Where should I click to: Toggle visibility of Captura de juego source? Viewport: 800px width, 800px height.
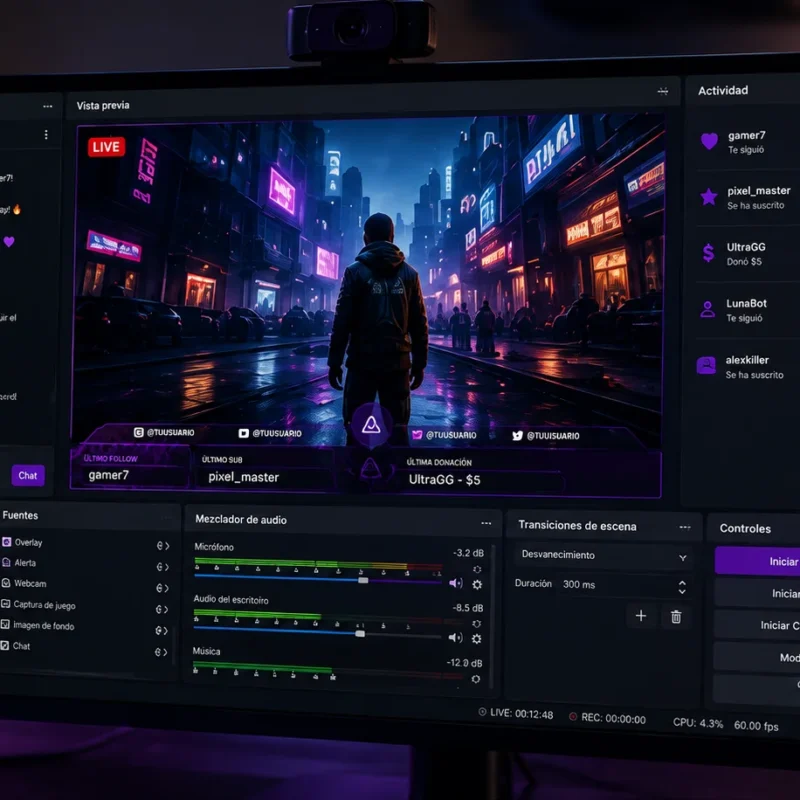tap(159, 609)
